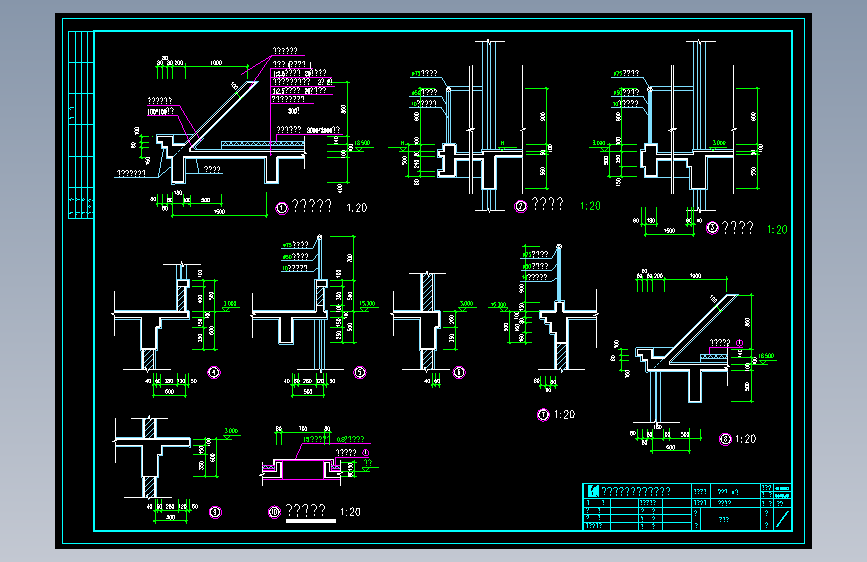
Task: Pick the circled detail number 8 marker
Action: point(725,439)
